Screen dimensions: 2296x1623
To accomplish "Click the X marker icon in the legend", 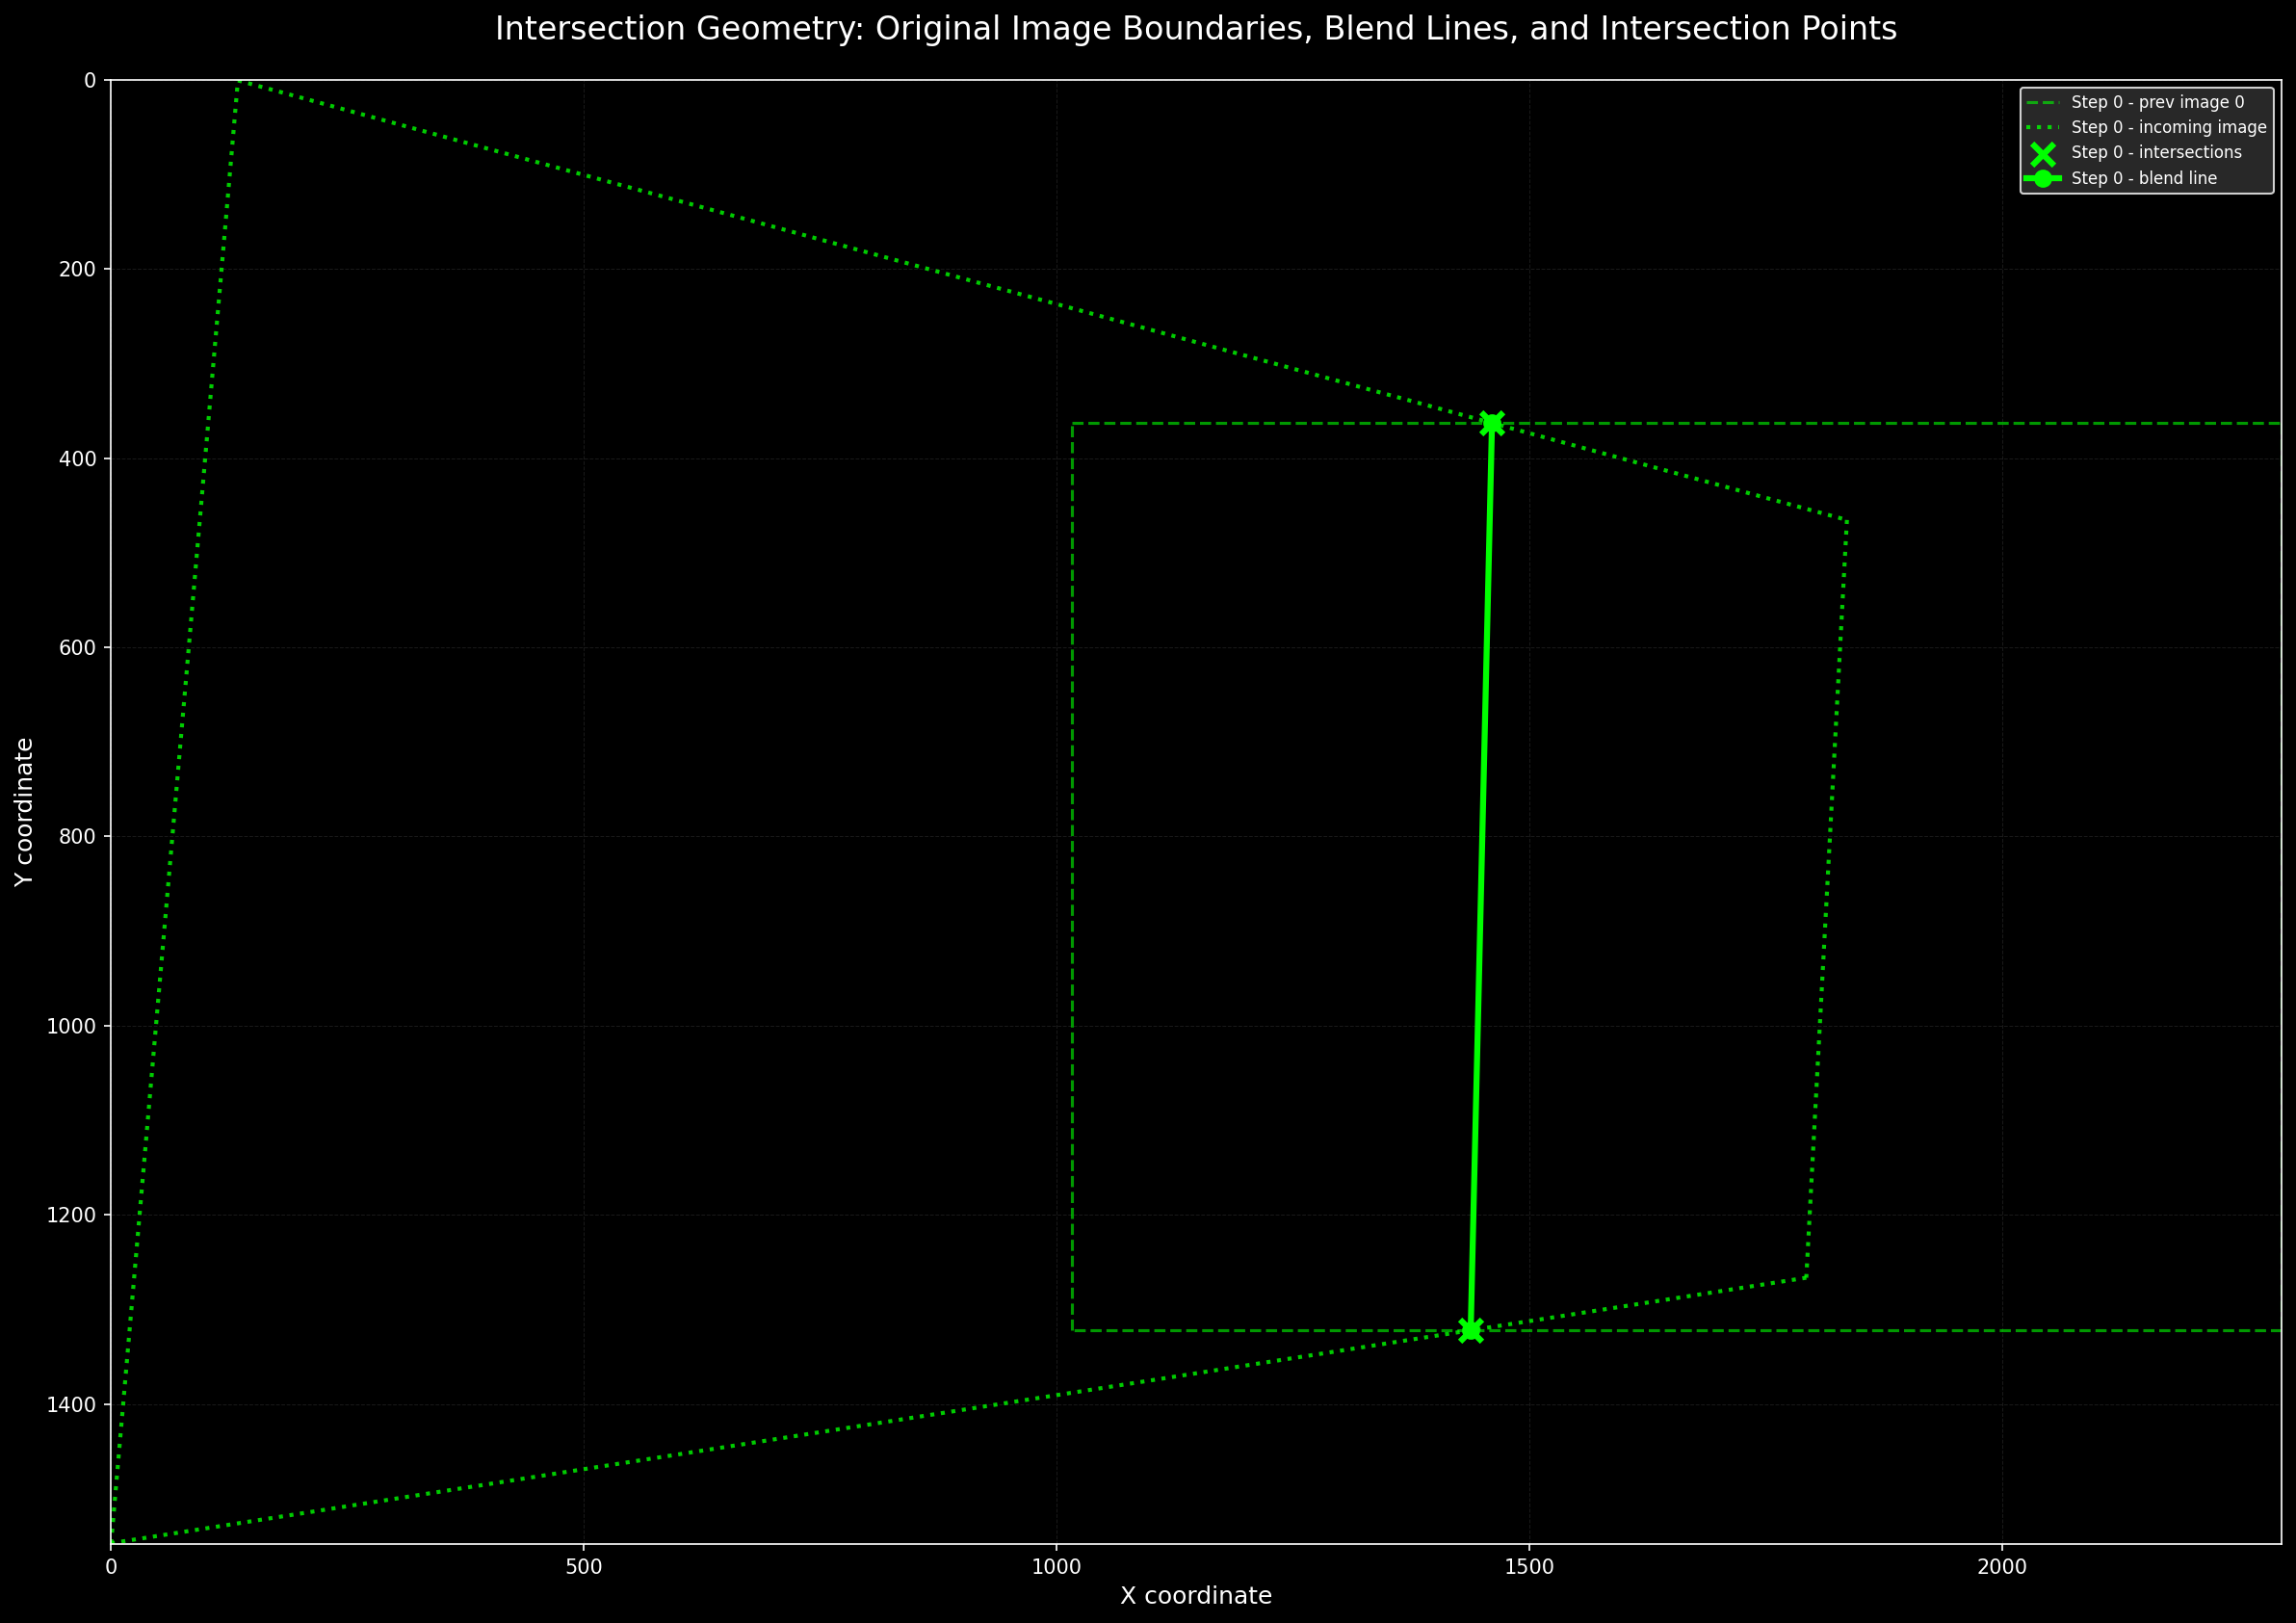I will click(x=2043, y=153).
